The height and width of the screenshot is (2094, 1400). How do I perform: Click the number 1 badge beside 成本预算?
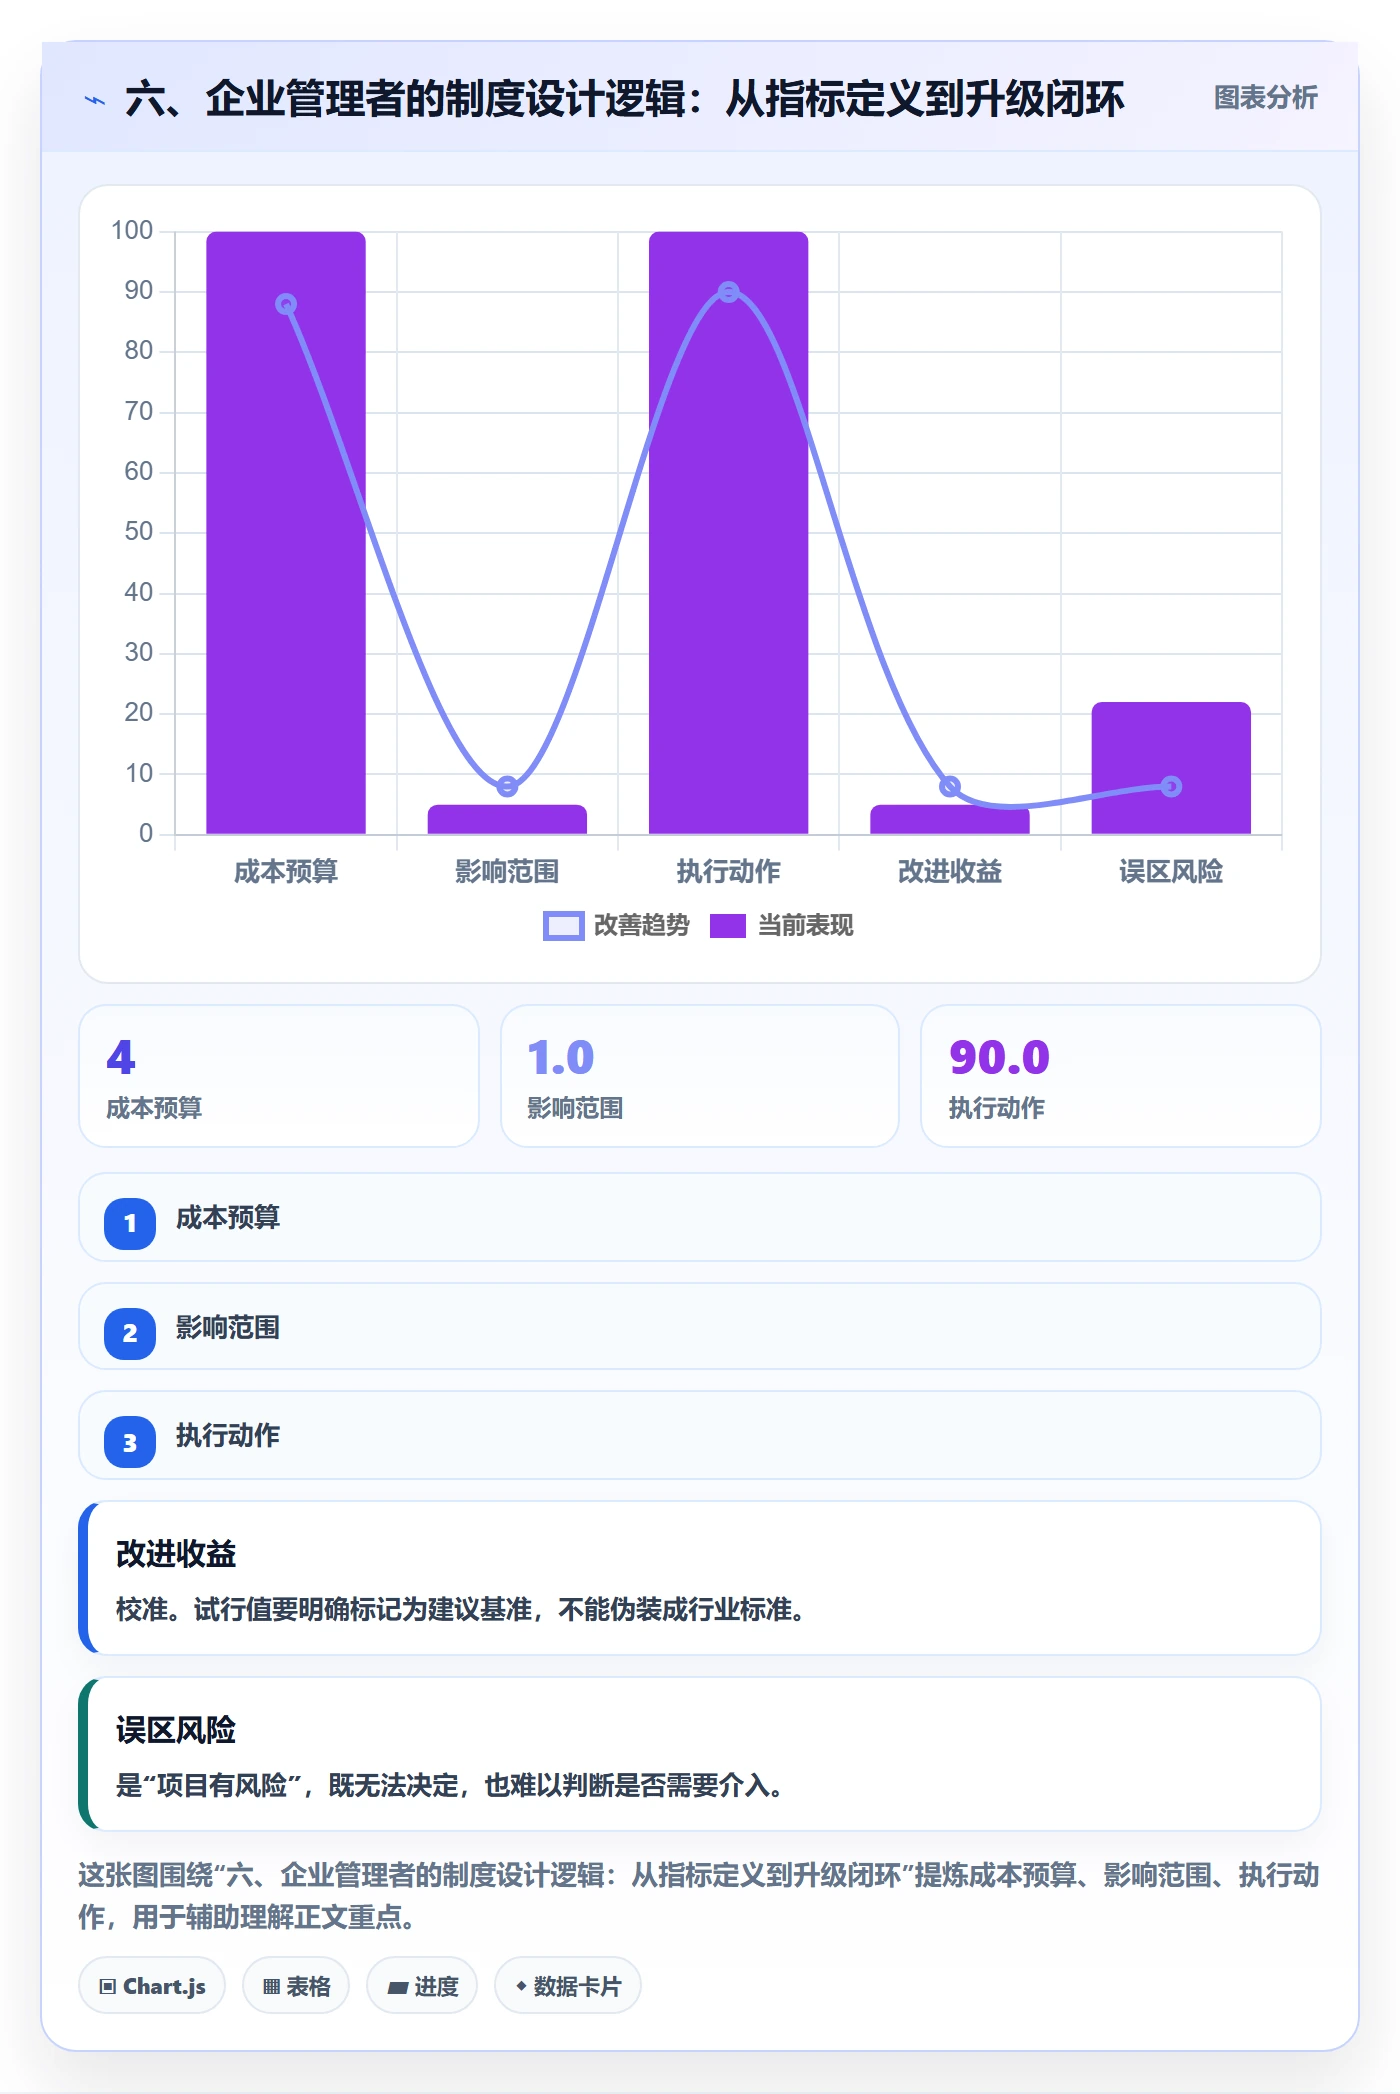tap(130, 1223)
